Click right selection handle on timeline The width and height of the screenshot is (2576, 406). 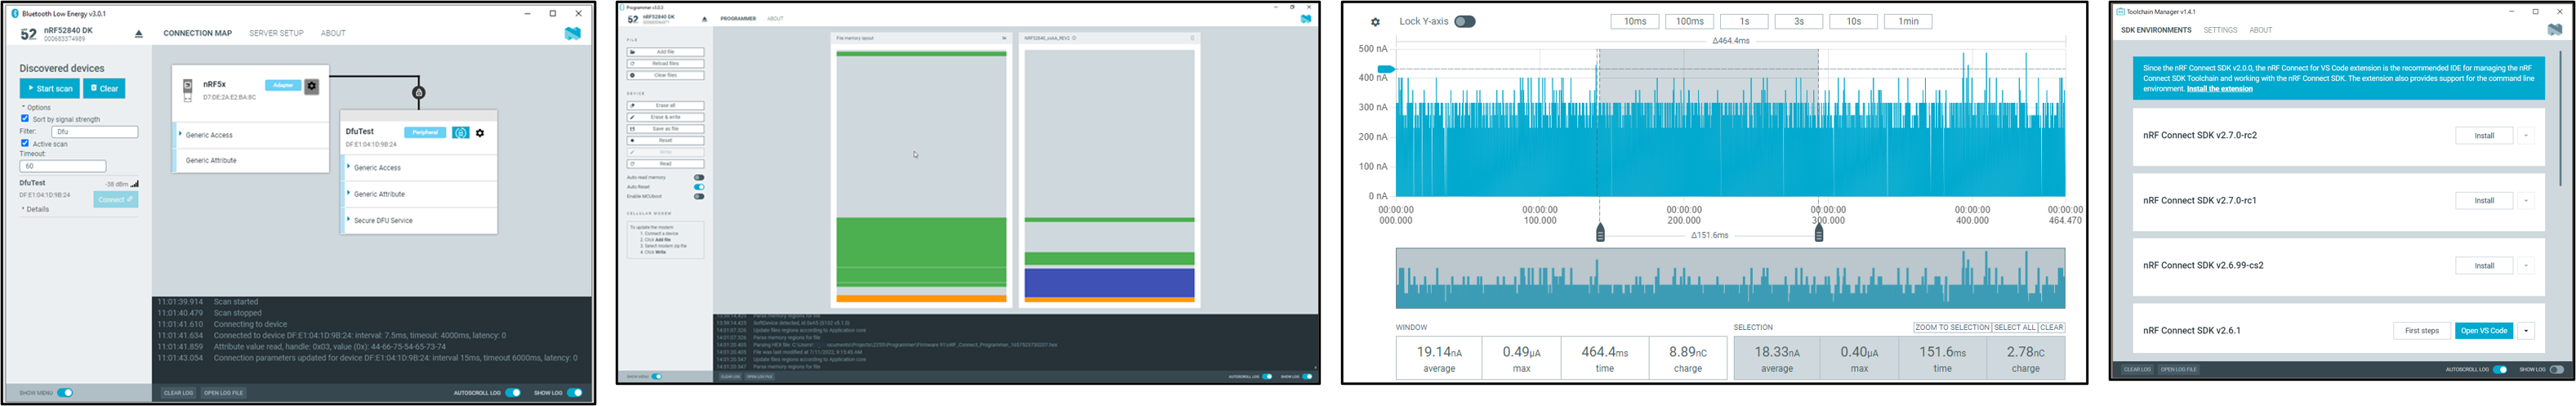click(1819, 233)
